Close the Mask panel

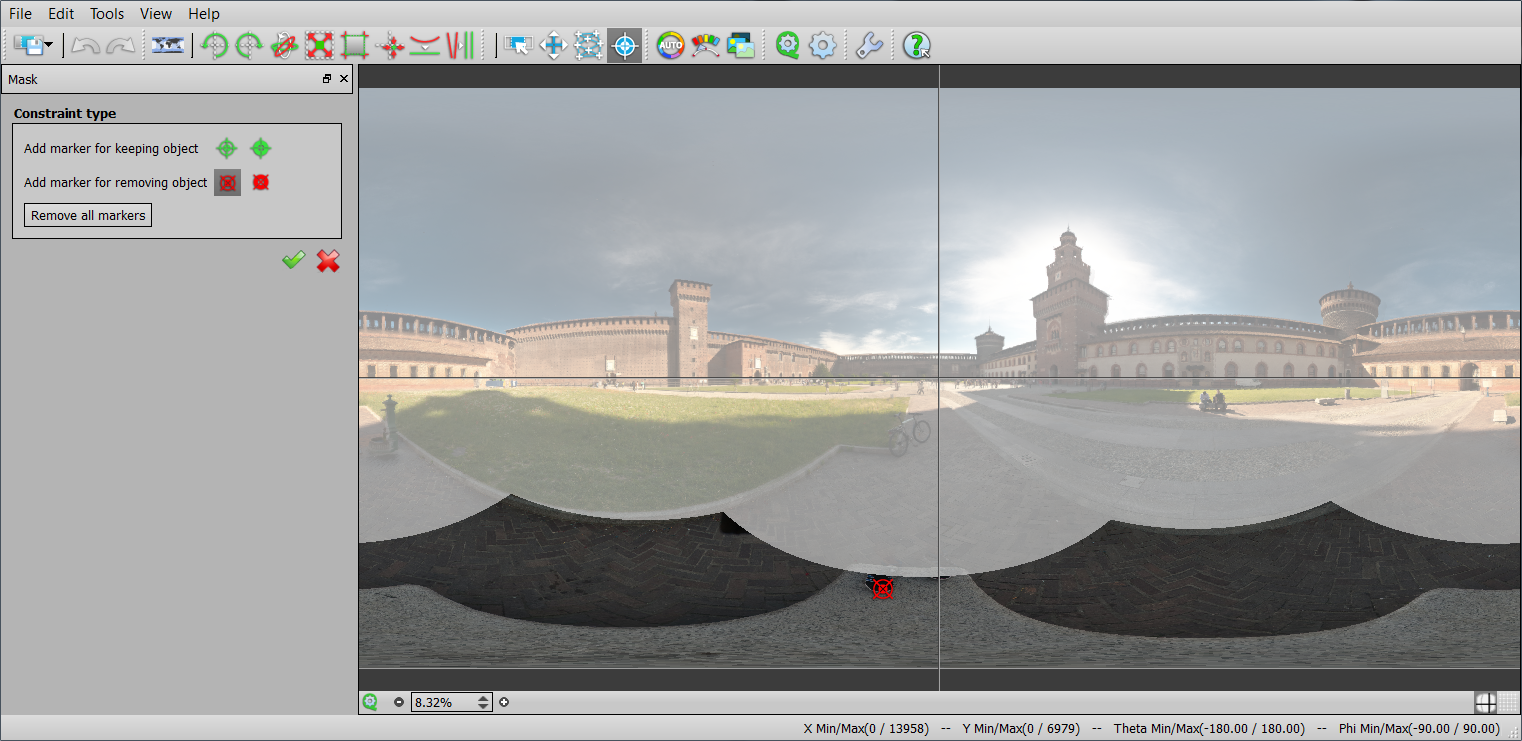coord(344,79)
